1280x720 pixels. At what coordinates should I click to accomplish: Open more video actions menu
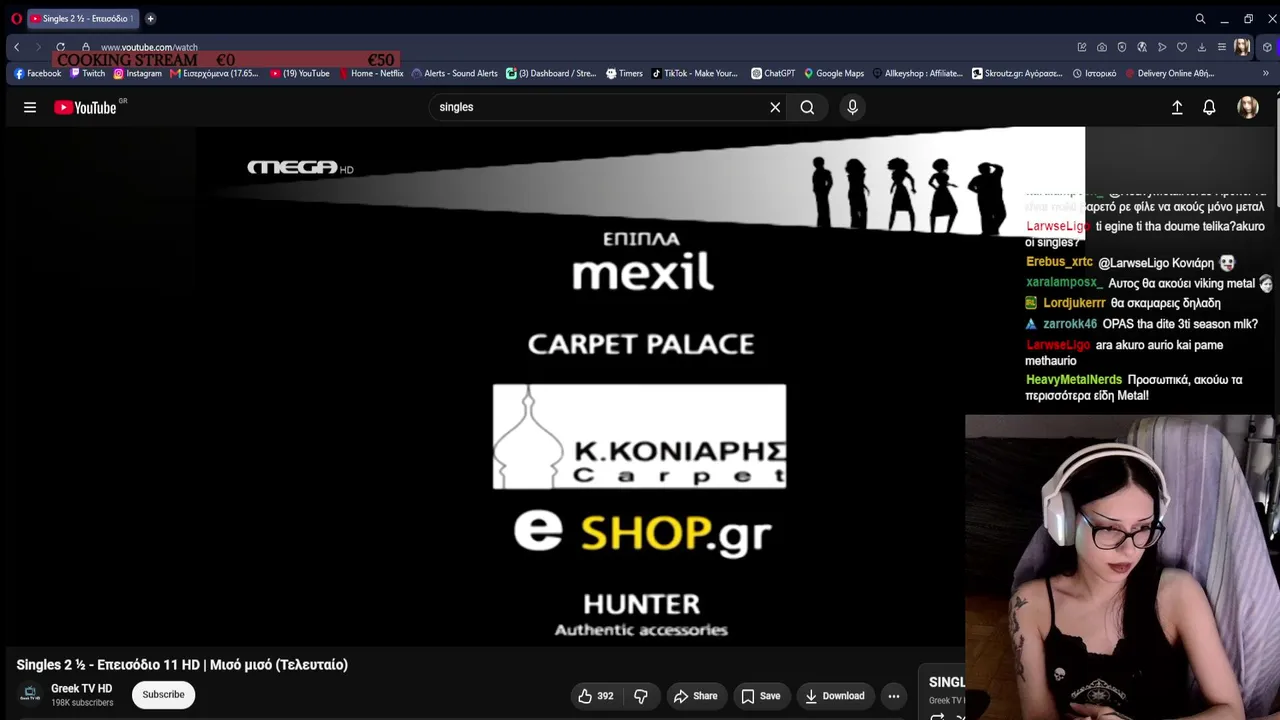click(x=894, y=696)
